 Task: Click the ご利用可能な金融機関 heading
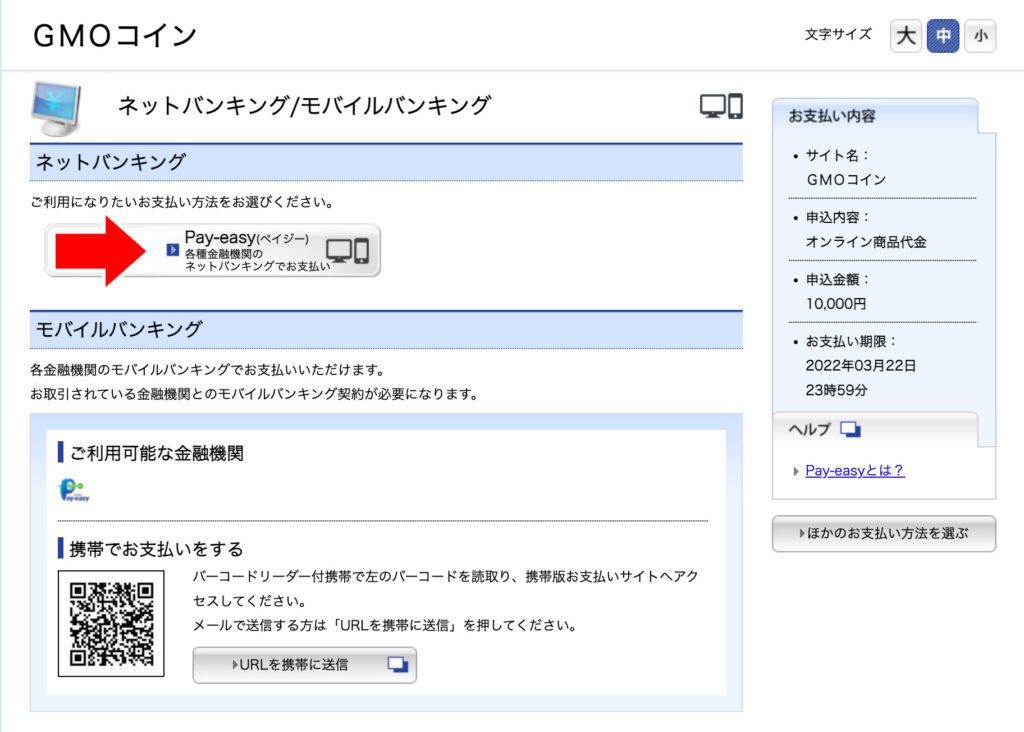[x=157, y=453]
